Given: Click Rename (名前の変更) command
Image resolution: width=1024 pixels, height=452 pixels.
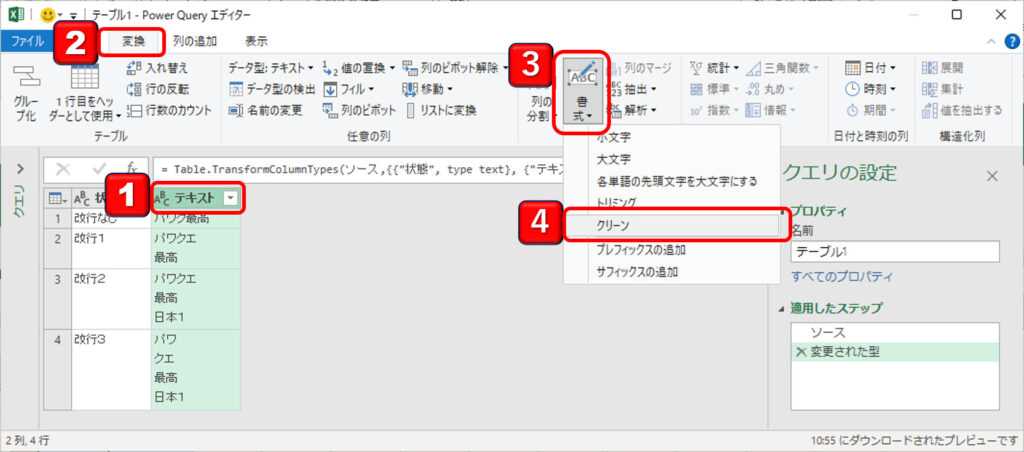Looking at the screenshot, I should coord(265,110).
